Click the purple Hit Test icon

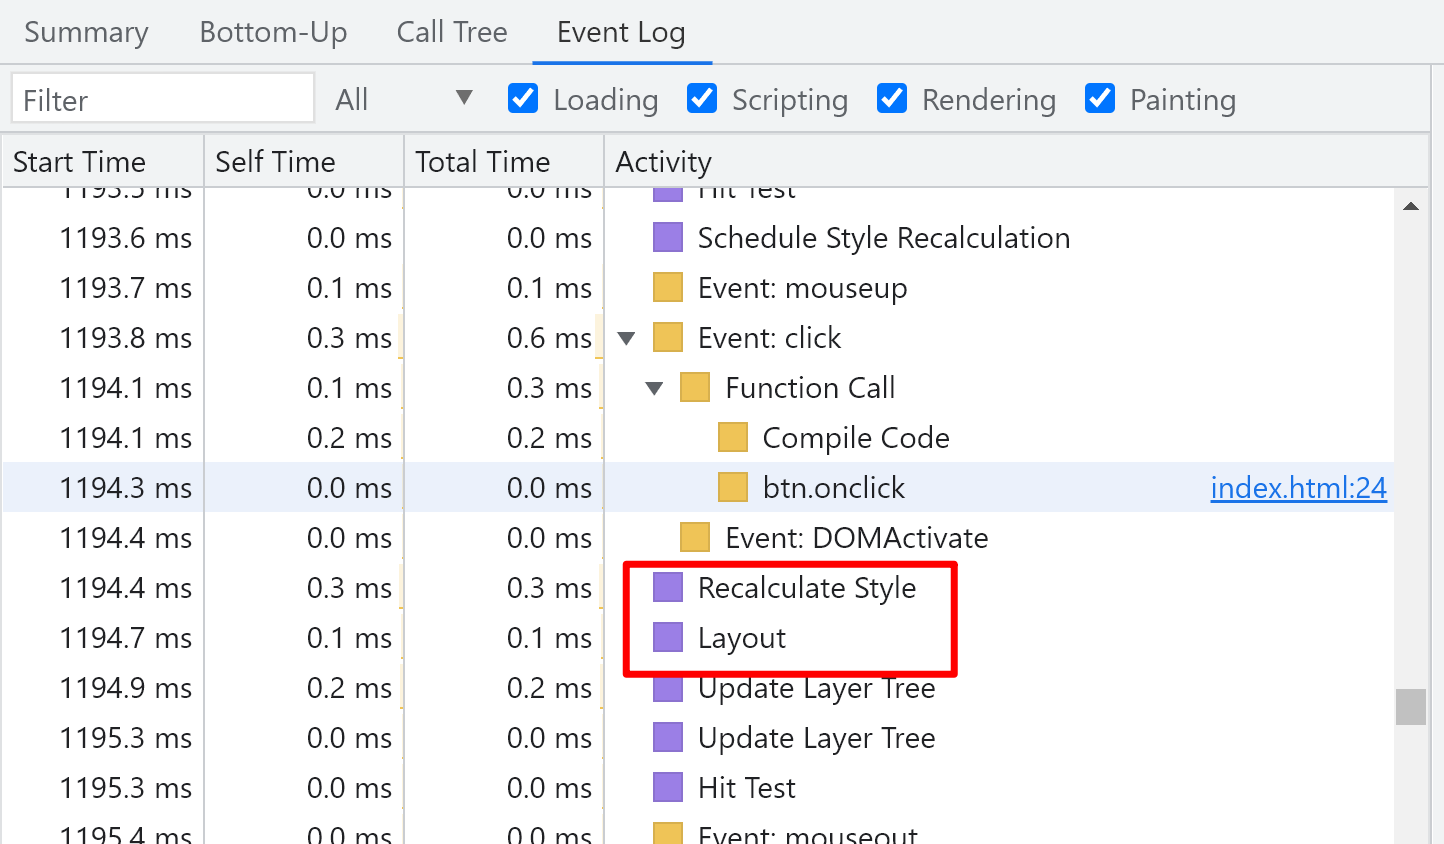coord(667,788)
